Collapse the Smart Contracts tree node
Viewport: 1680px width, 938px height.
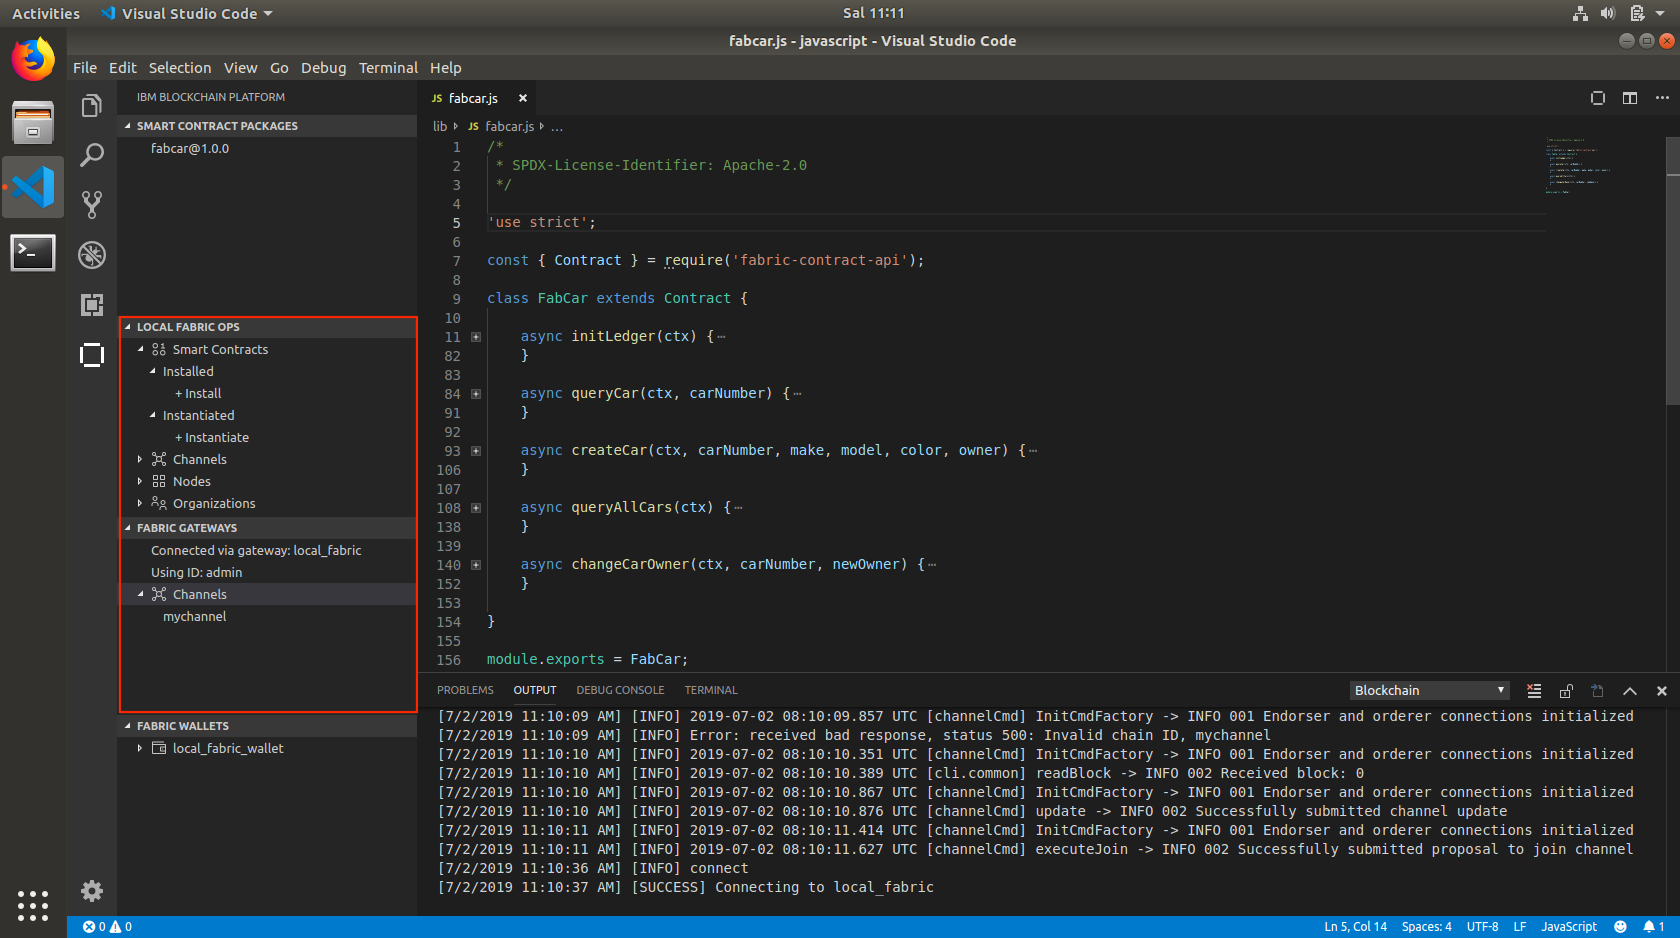click(x=141, y=349)
